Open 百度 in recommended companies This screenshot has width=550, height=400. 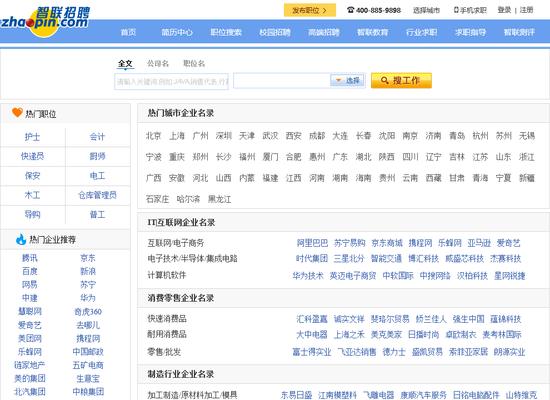[x=30, y=271]
